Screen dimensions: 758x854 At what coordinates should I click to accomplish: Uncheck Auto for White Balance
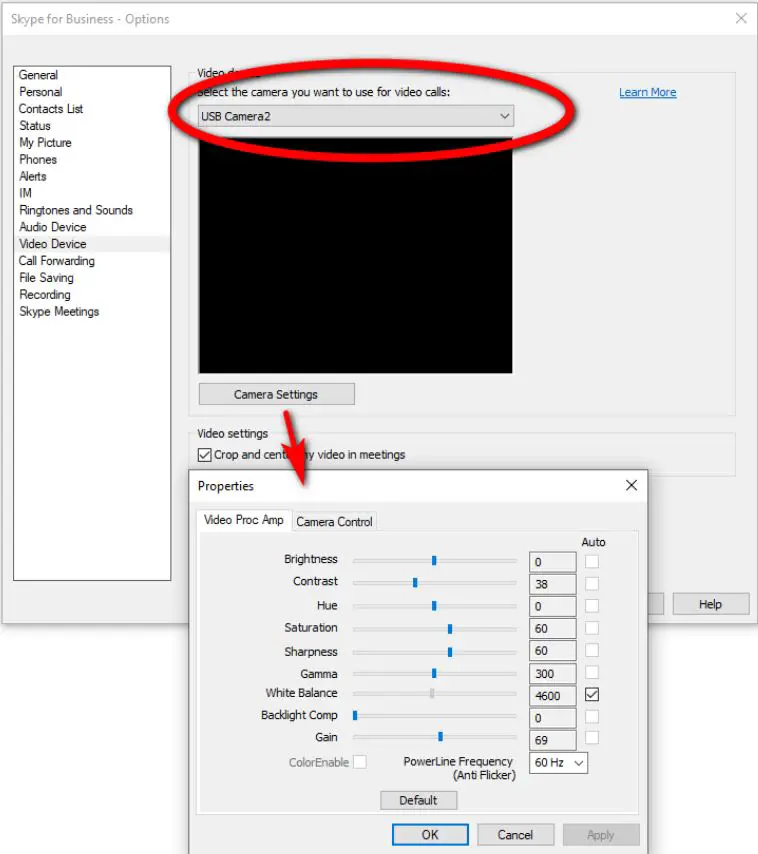pos(592,694)
